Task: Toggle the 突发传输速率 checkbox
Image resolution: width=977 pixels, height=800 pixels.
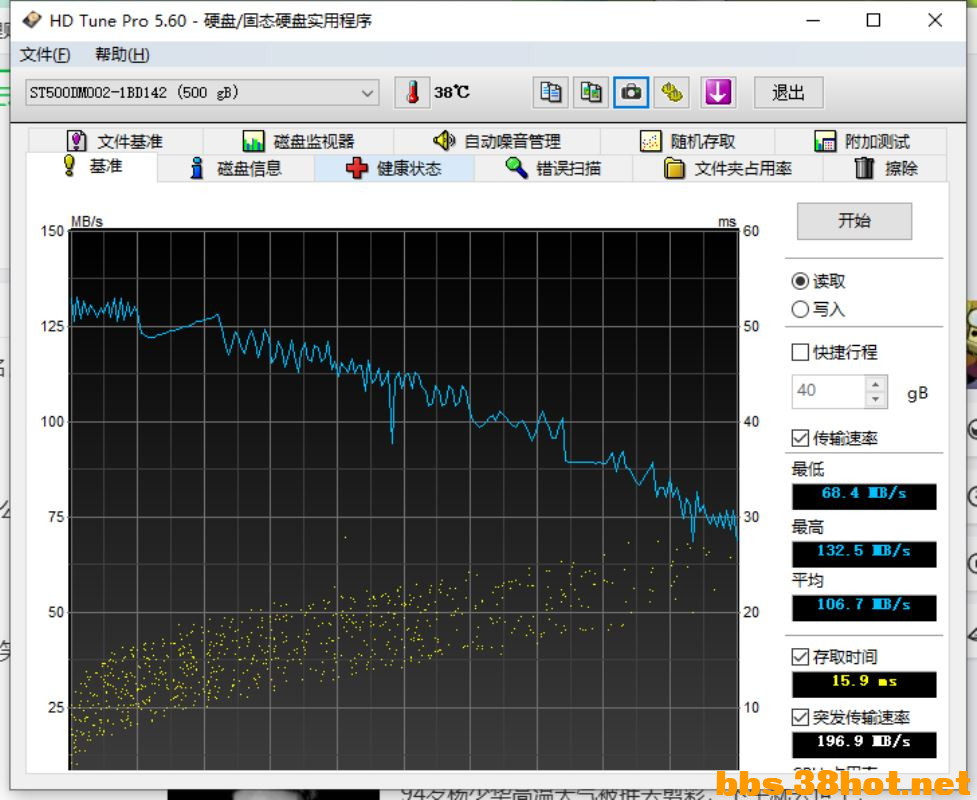Action: pos(800,717)
